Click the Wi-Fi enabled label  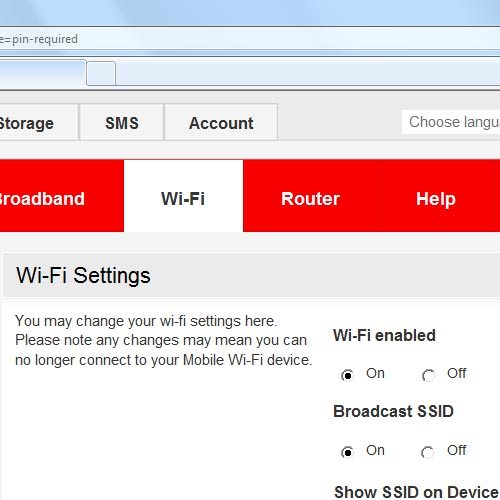pos(384,335)
